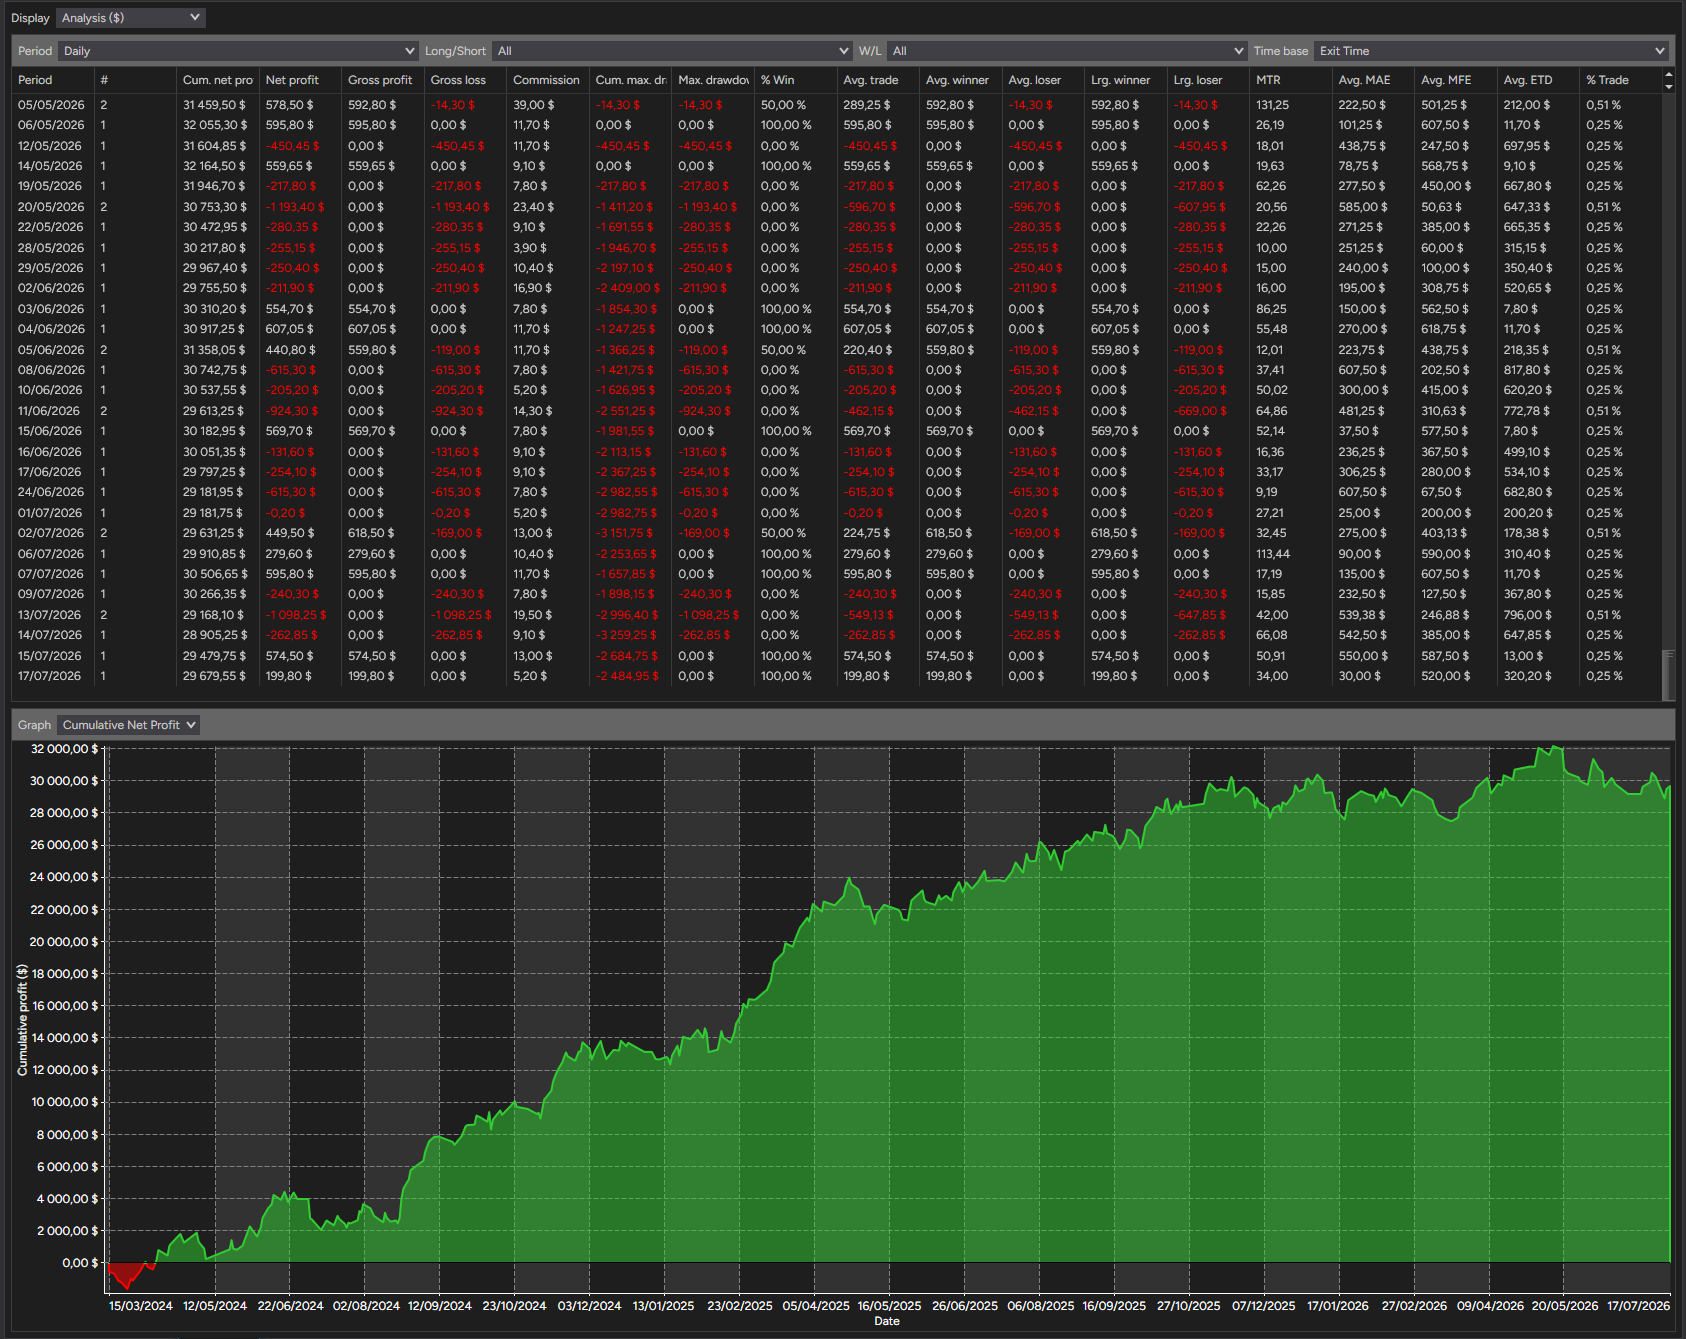The image size is (1686, 1339).
Task: Click the % Trade column header
Action: (x=1620, y=80)
